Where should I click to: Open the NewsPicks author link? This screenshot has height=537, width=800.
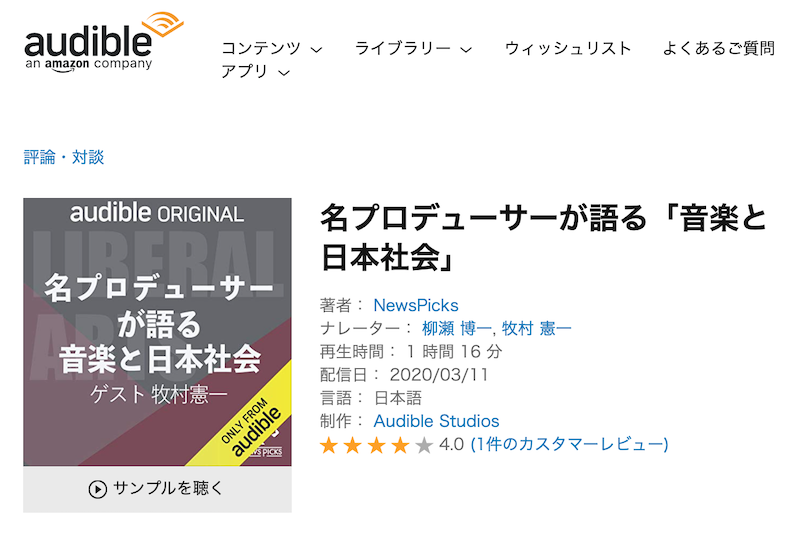point(416,305)
